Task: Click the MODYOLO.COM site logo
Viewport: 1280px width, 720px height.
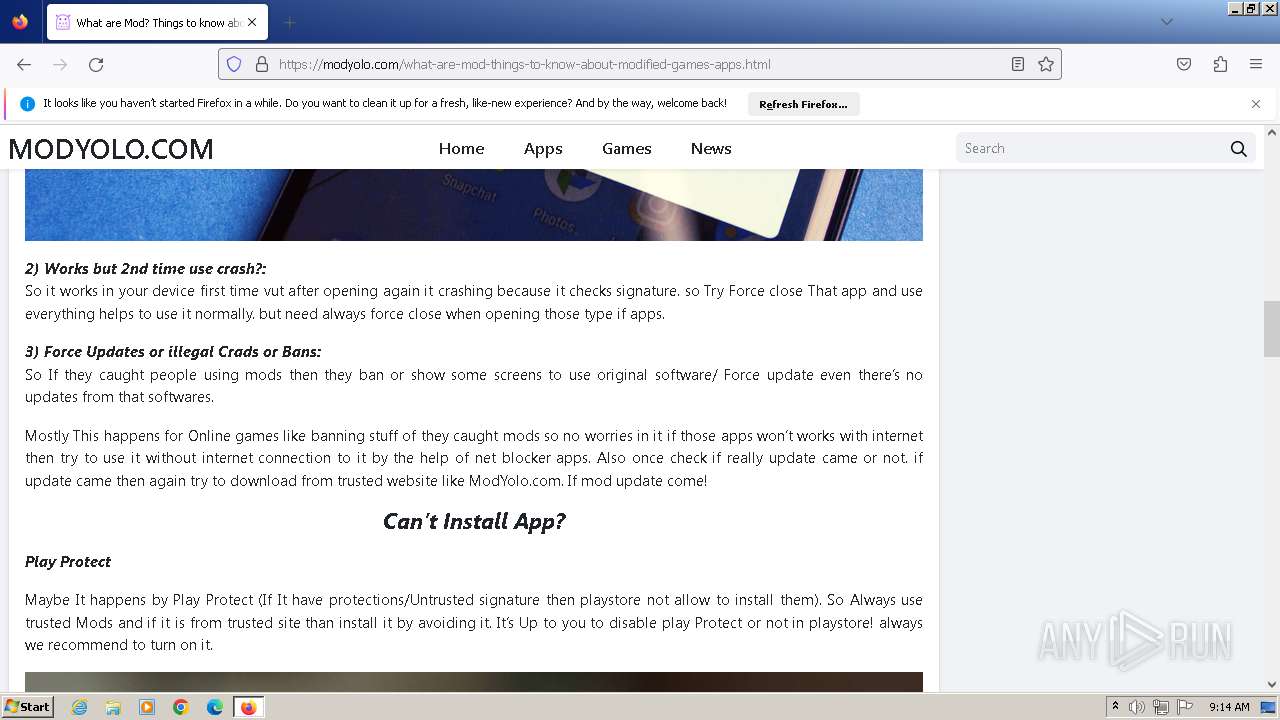Action: (x=111, y=149)
